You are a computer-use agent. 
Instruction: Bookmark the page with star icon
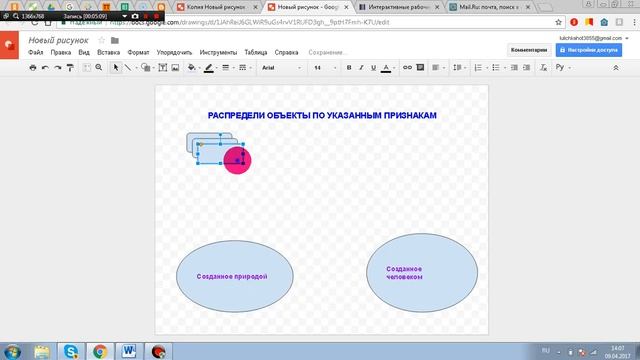tap(558, 22)
